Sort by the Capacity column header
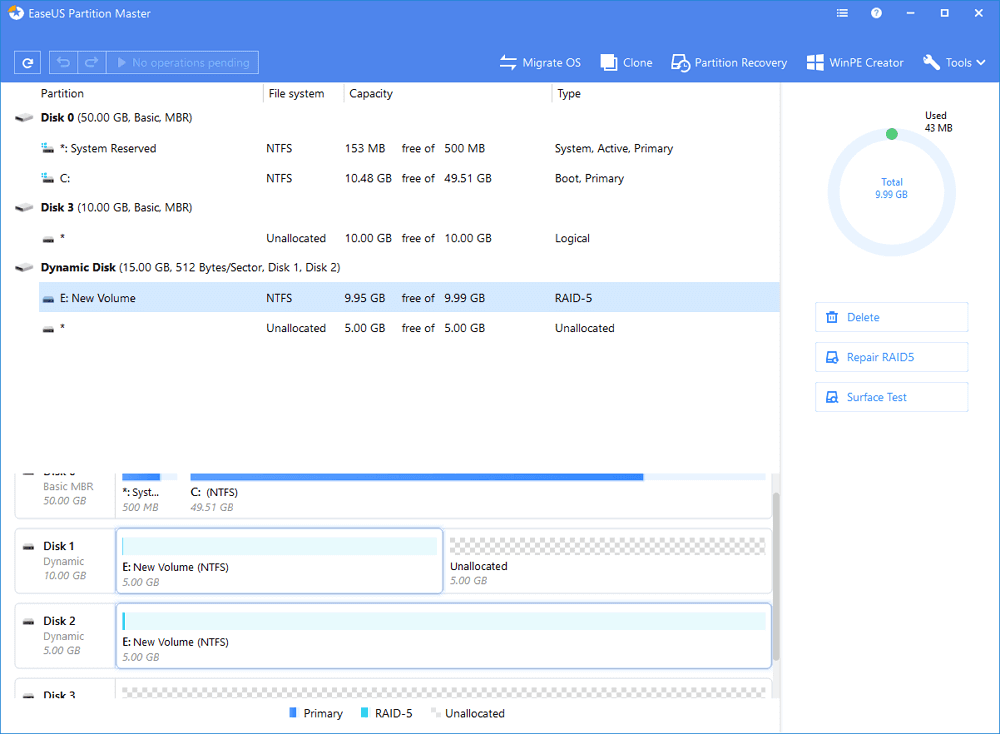Viewport: 1000px width, 734px height. 370,94
